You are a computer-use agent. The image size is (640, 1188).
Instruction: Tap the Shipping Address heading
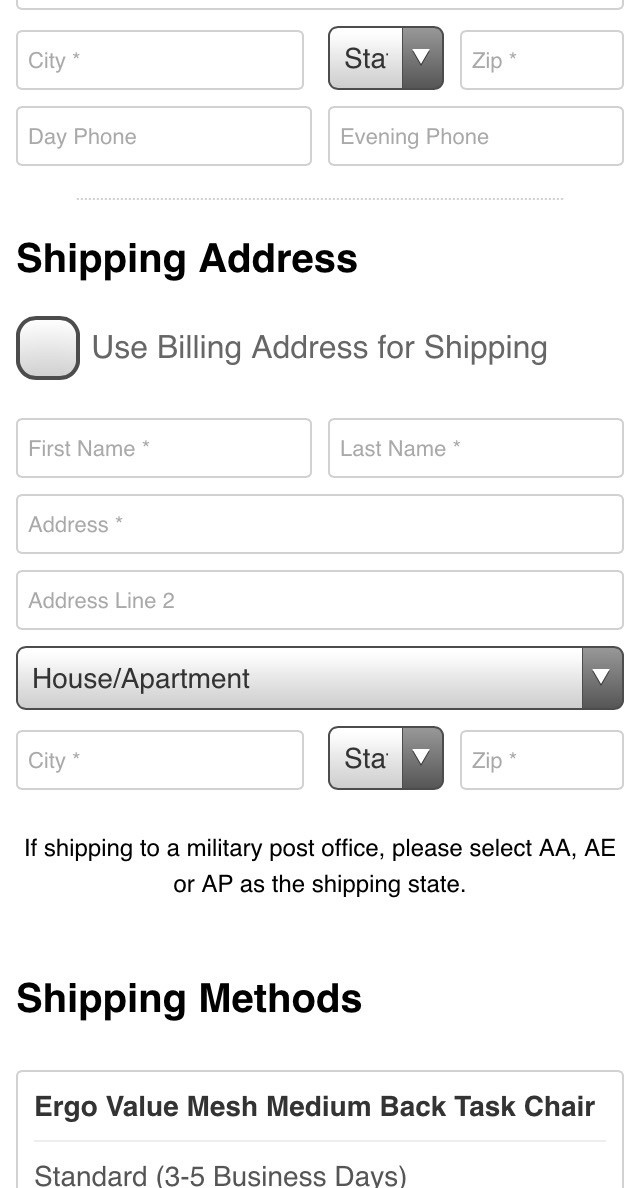click(187, 259)
